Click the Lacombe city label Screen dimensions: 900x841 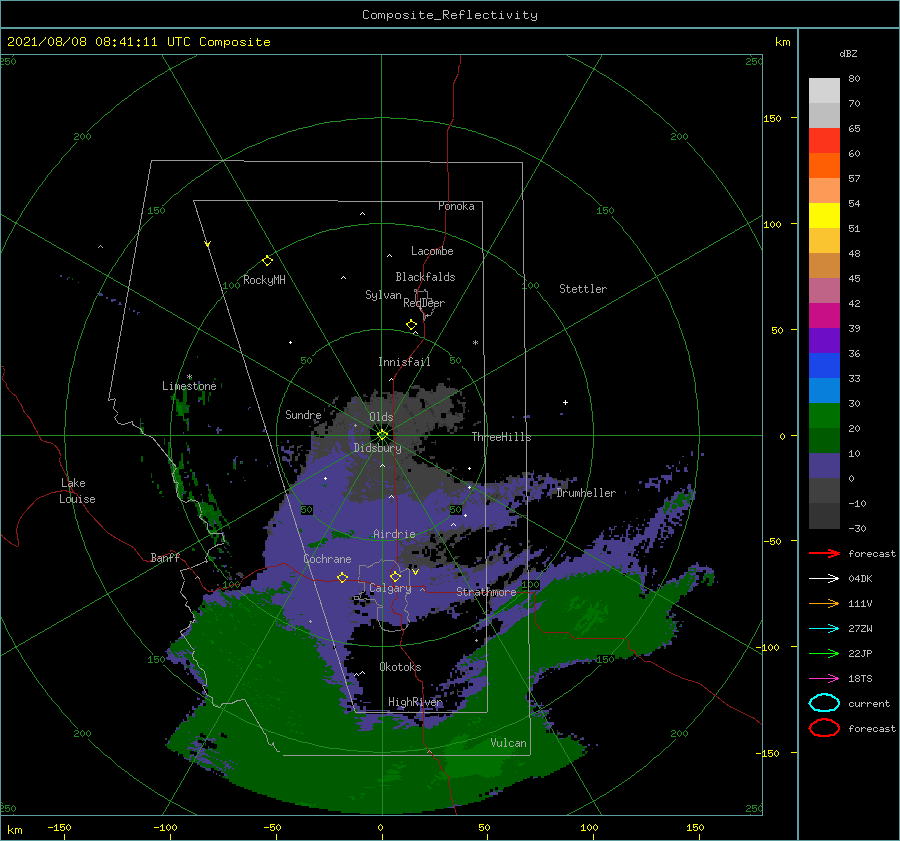pos(432,251)
